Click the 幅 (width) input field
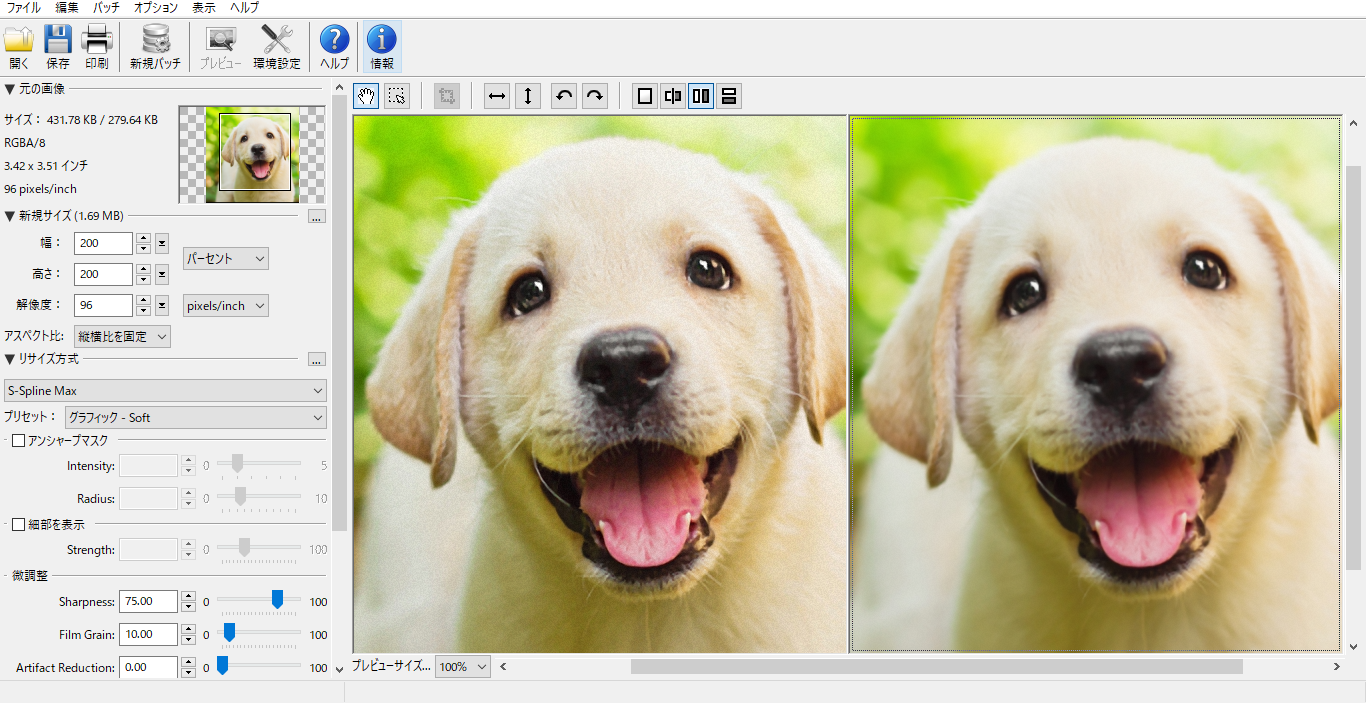 pyautogui.click(x=103, y=243)
